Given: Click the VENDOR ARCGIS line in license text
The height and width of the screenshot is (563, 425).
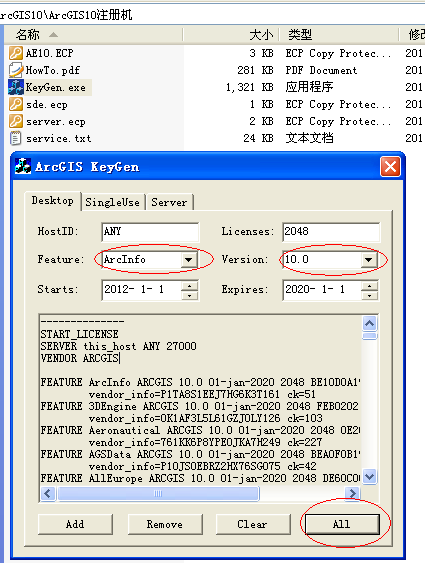Looking at the screenshot, I should (79, 358).
